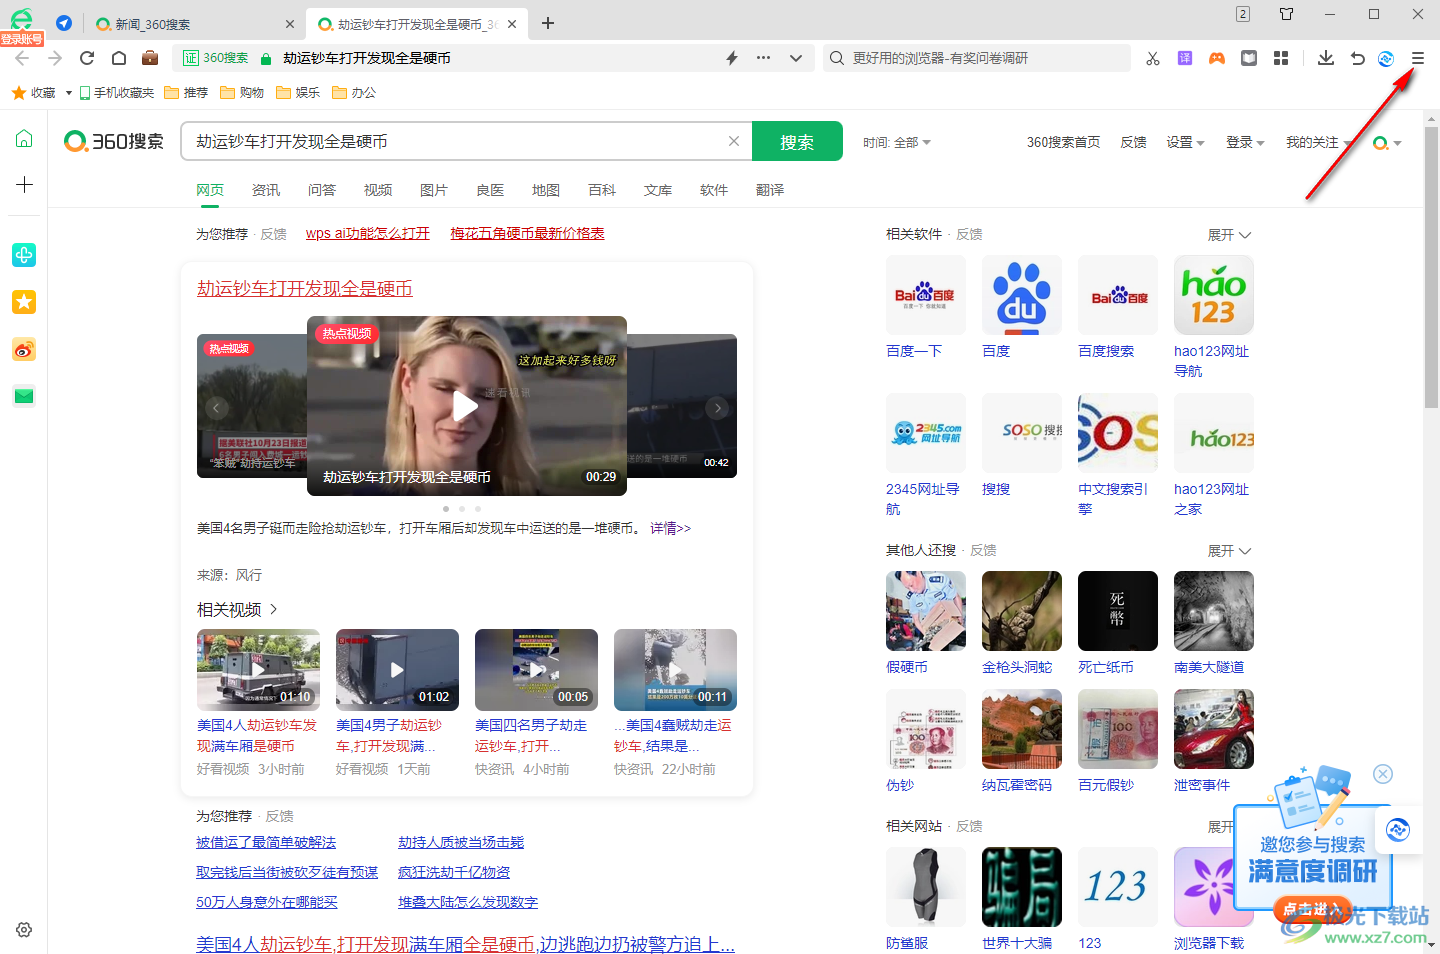Open the extensions grid icon

[1281, 58]
